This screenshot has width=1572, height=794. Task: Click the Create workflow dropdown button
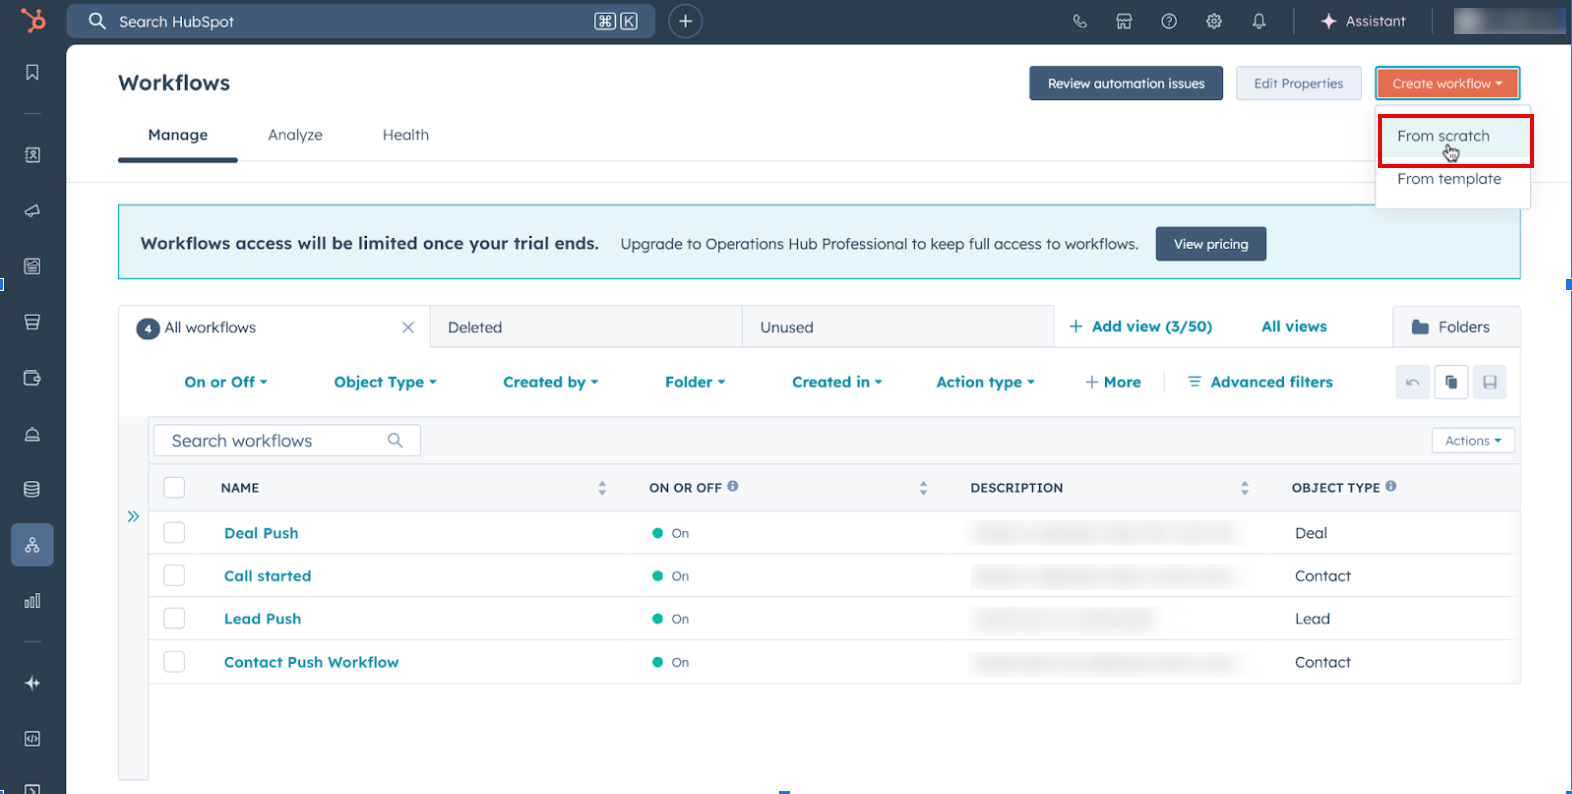[x=1447, y=83]
